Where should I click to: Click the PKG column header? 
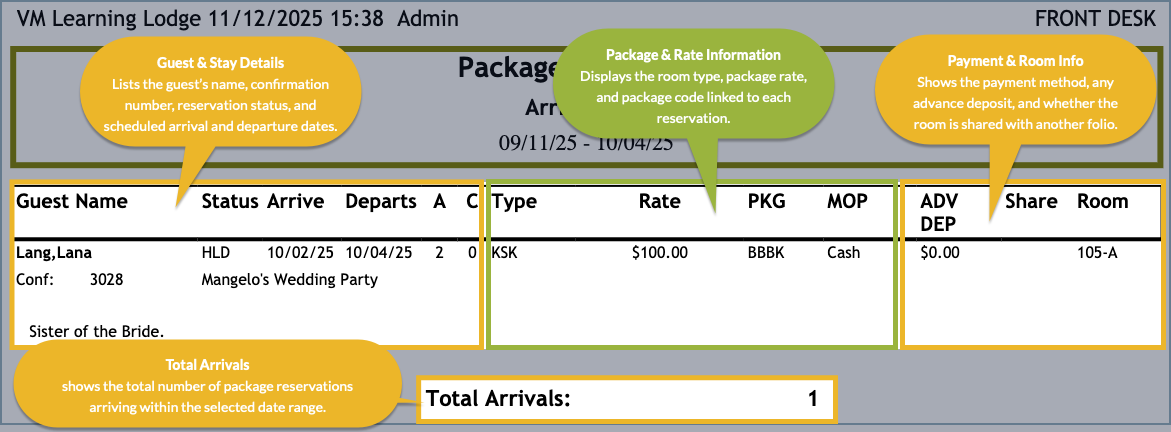[x=767, y=201]
